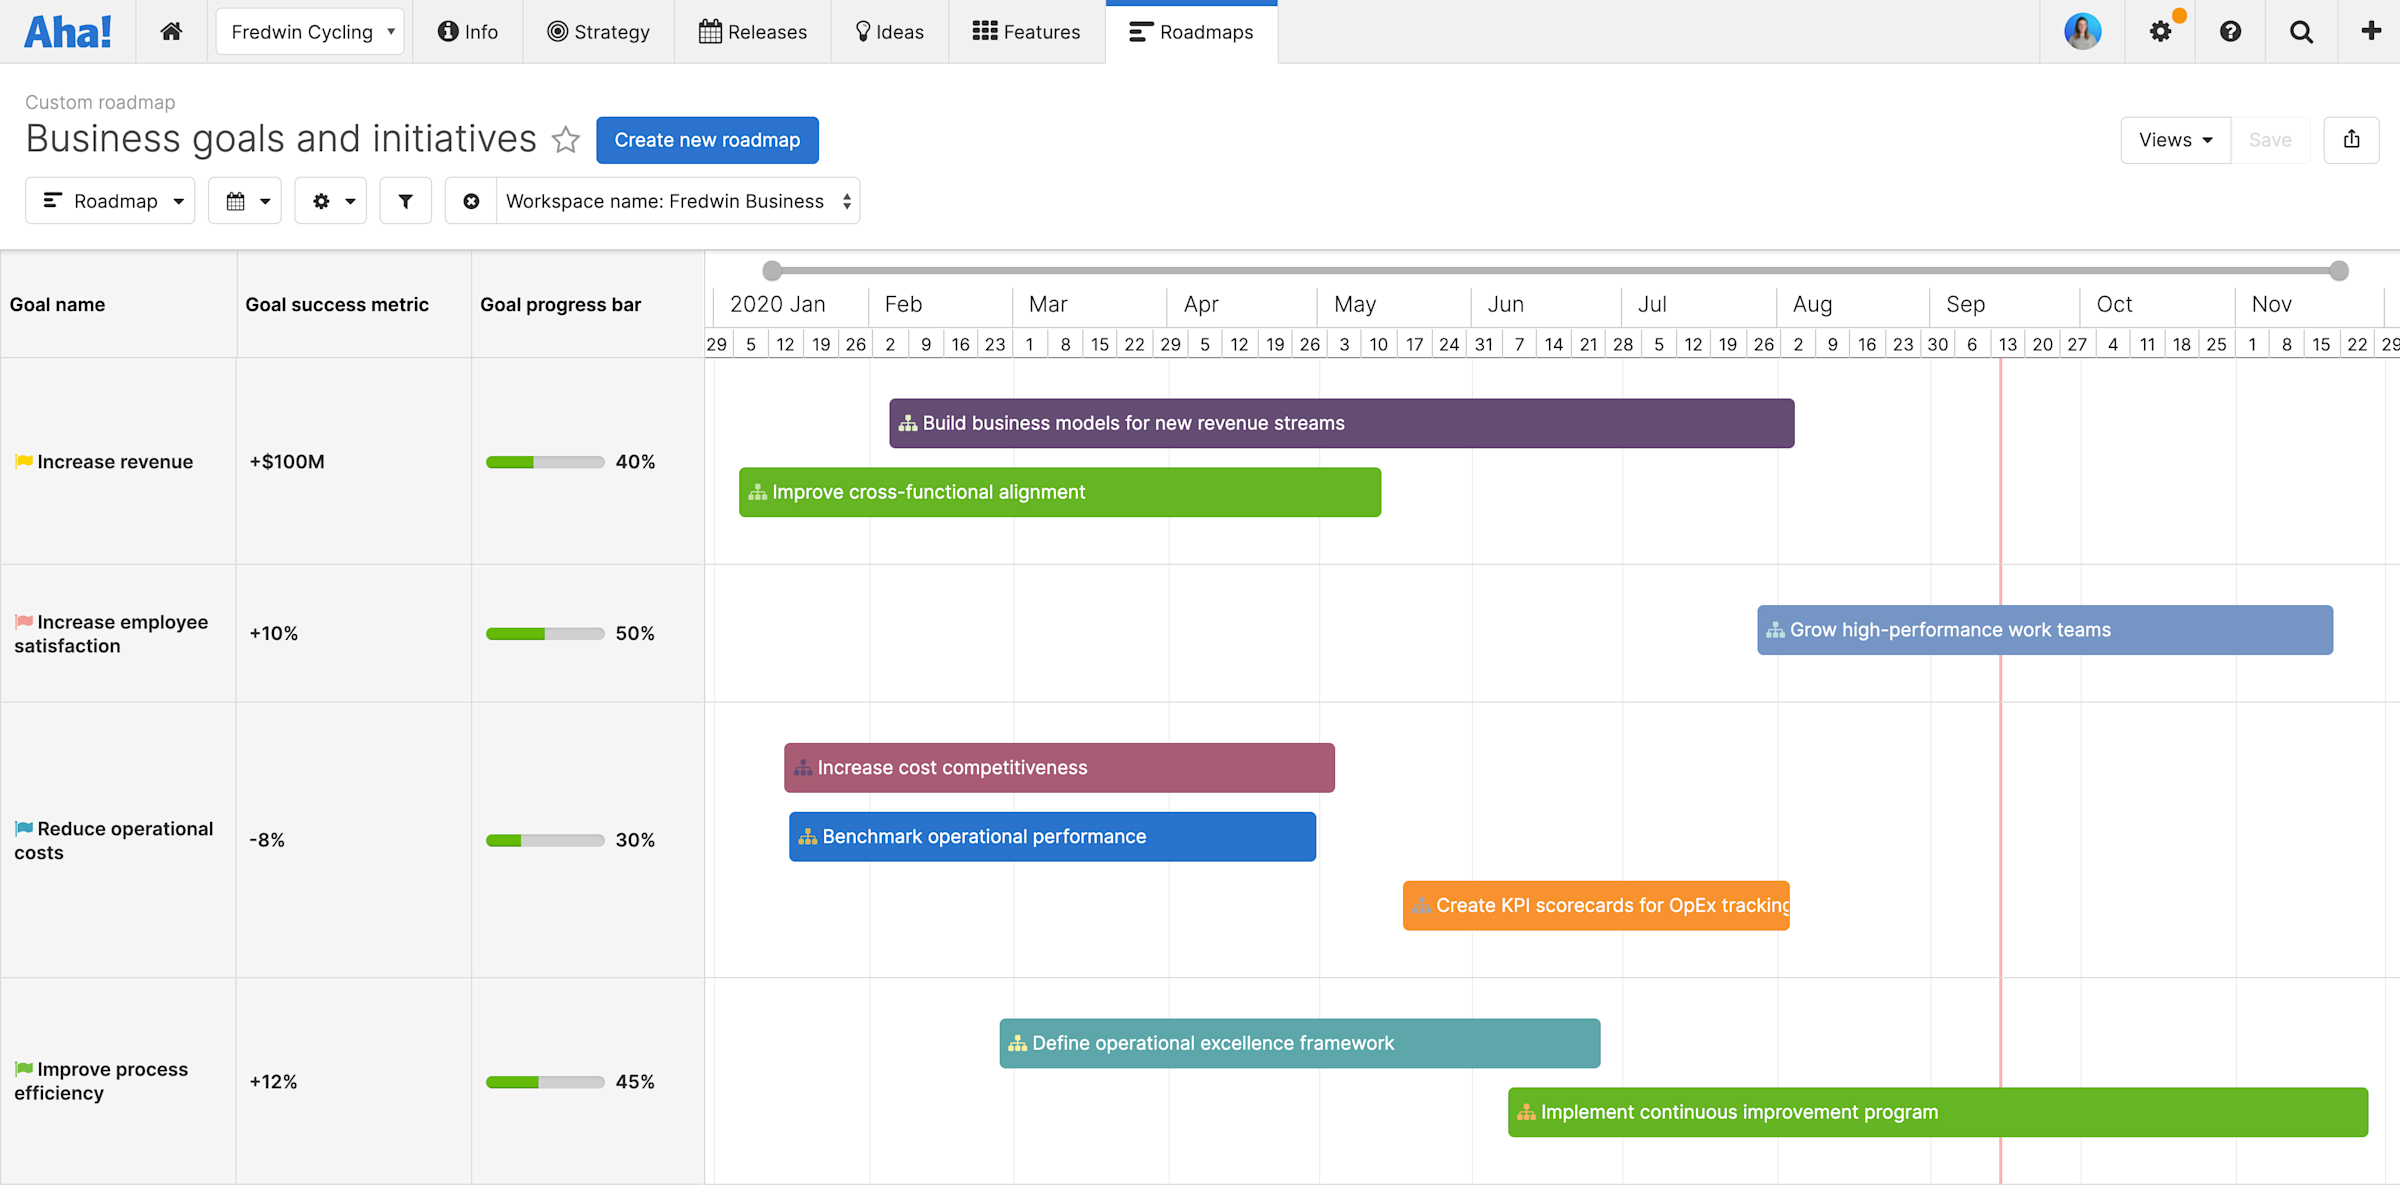Viewport: 2400px width, 1195px height.
Task: Open the settings gear in top navigation
Action: click(2160, 31)
